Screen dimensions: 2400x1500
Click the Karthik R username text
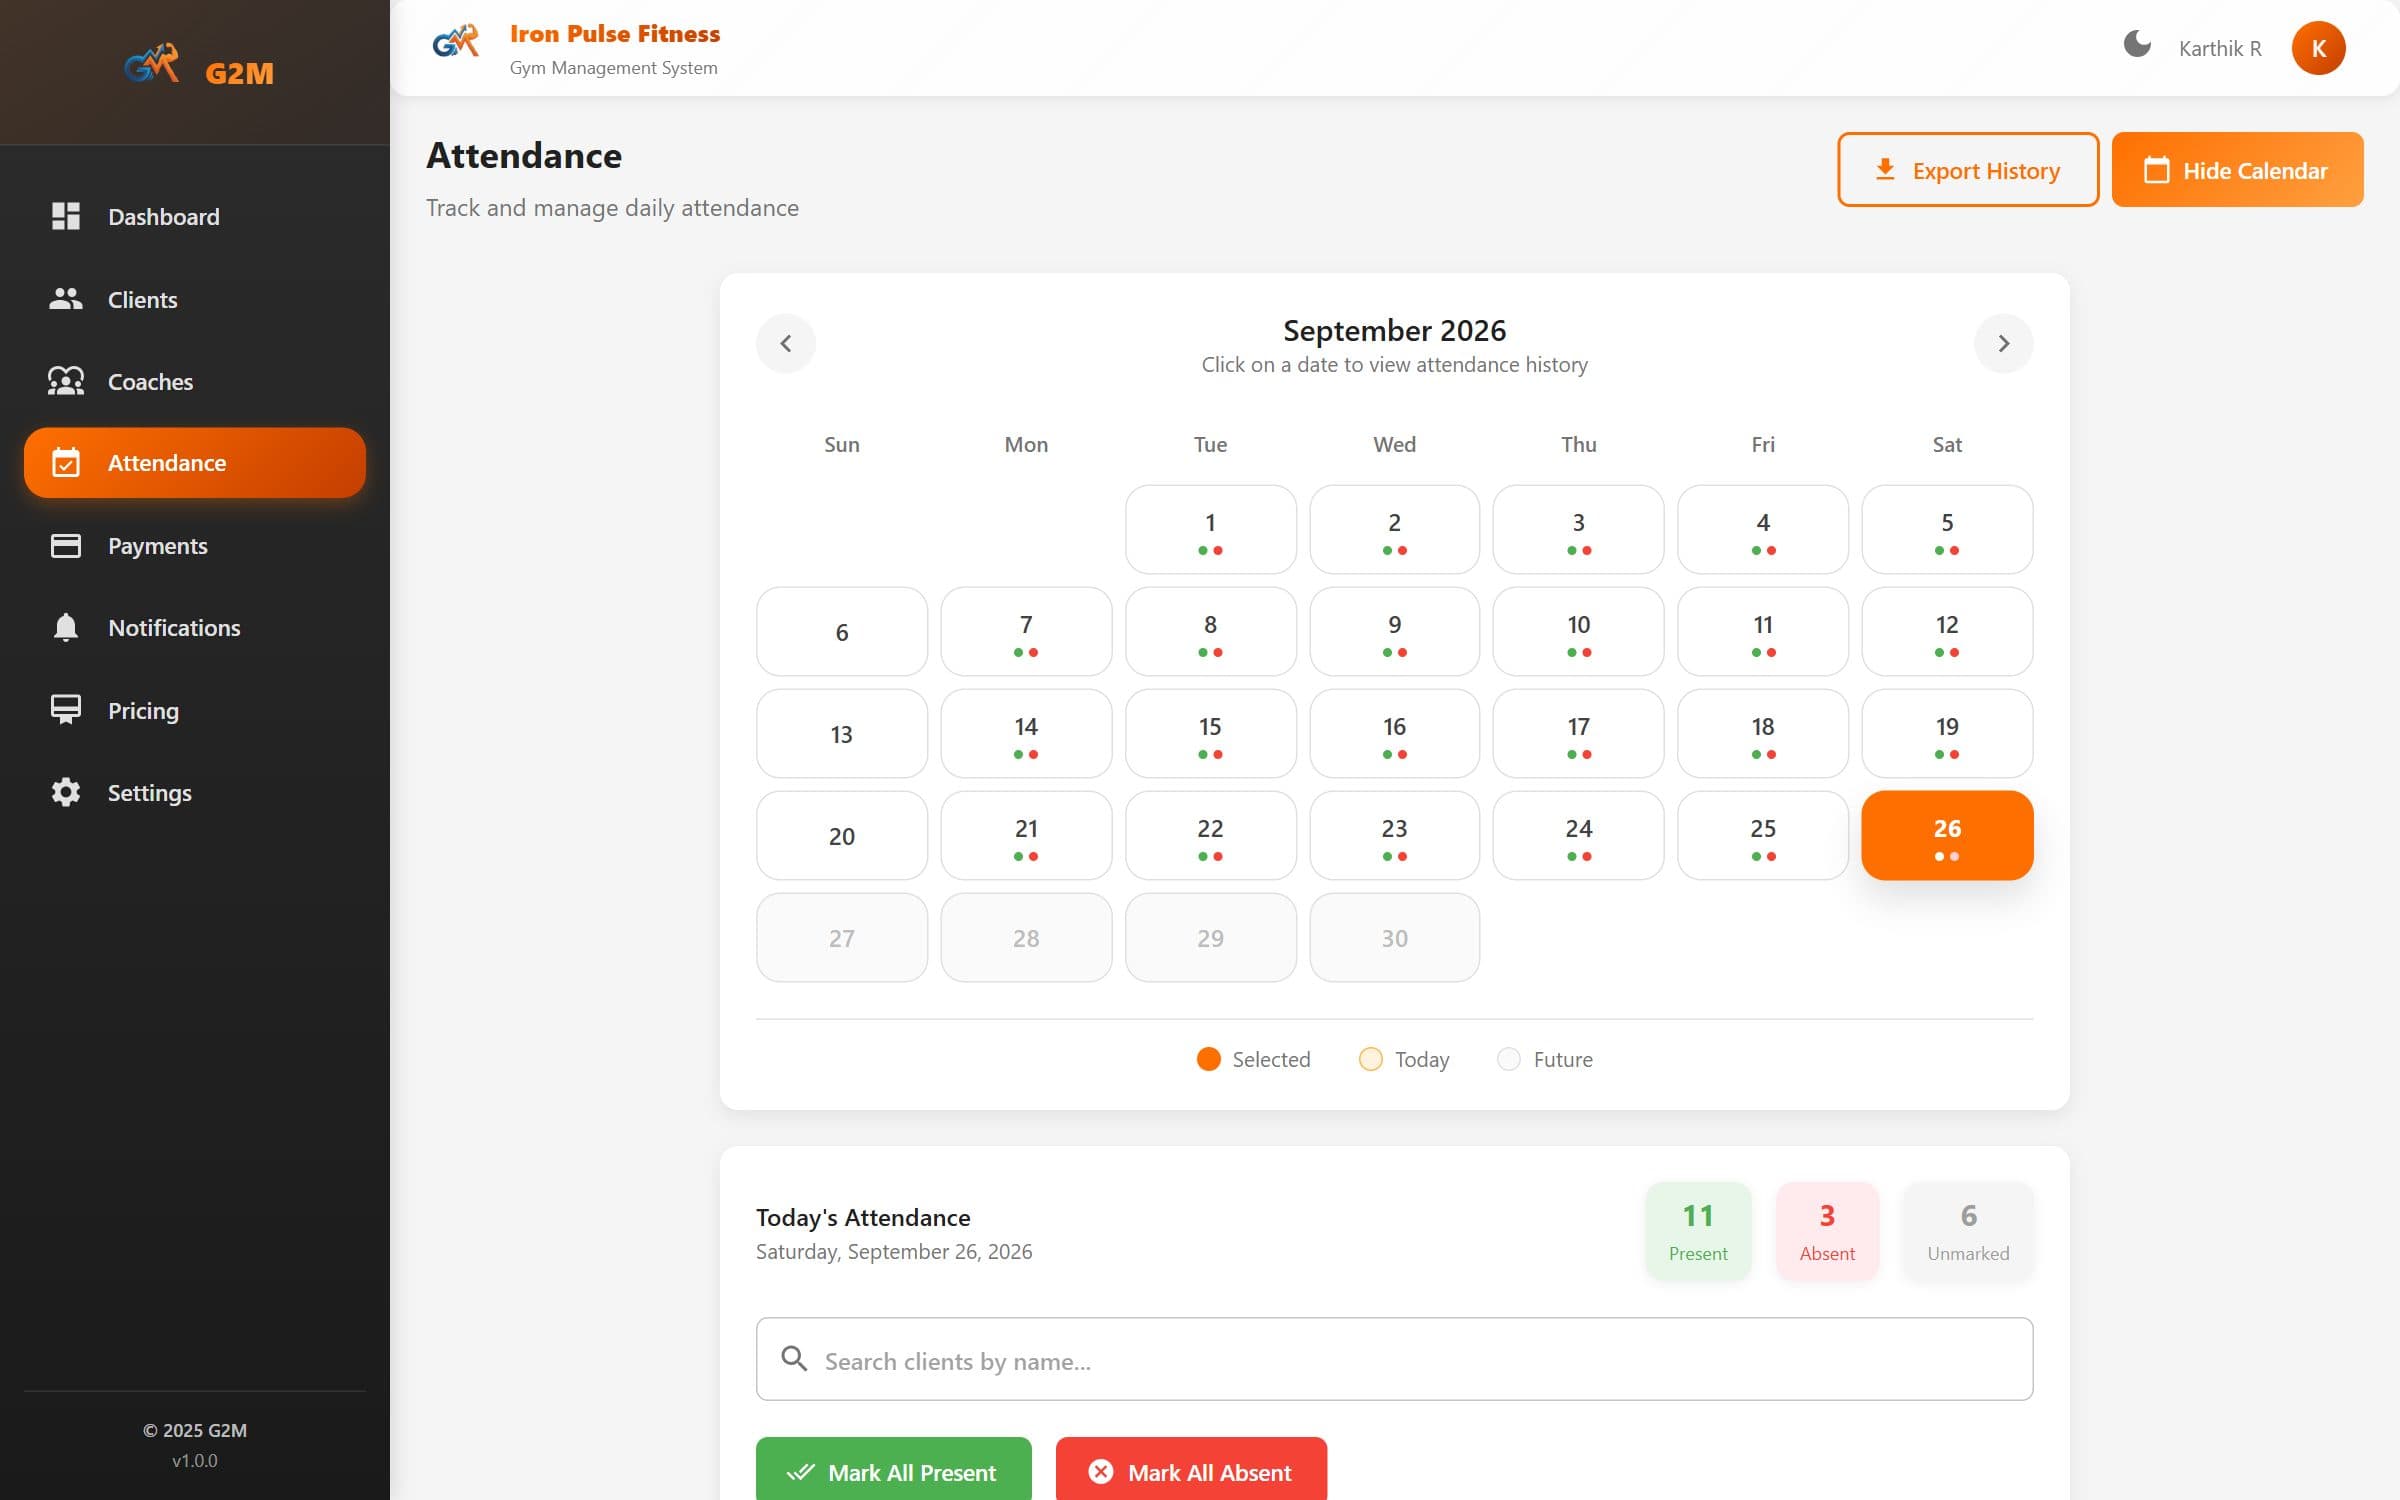click(x=2219, y=48)
